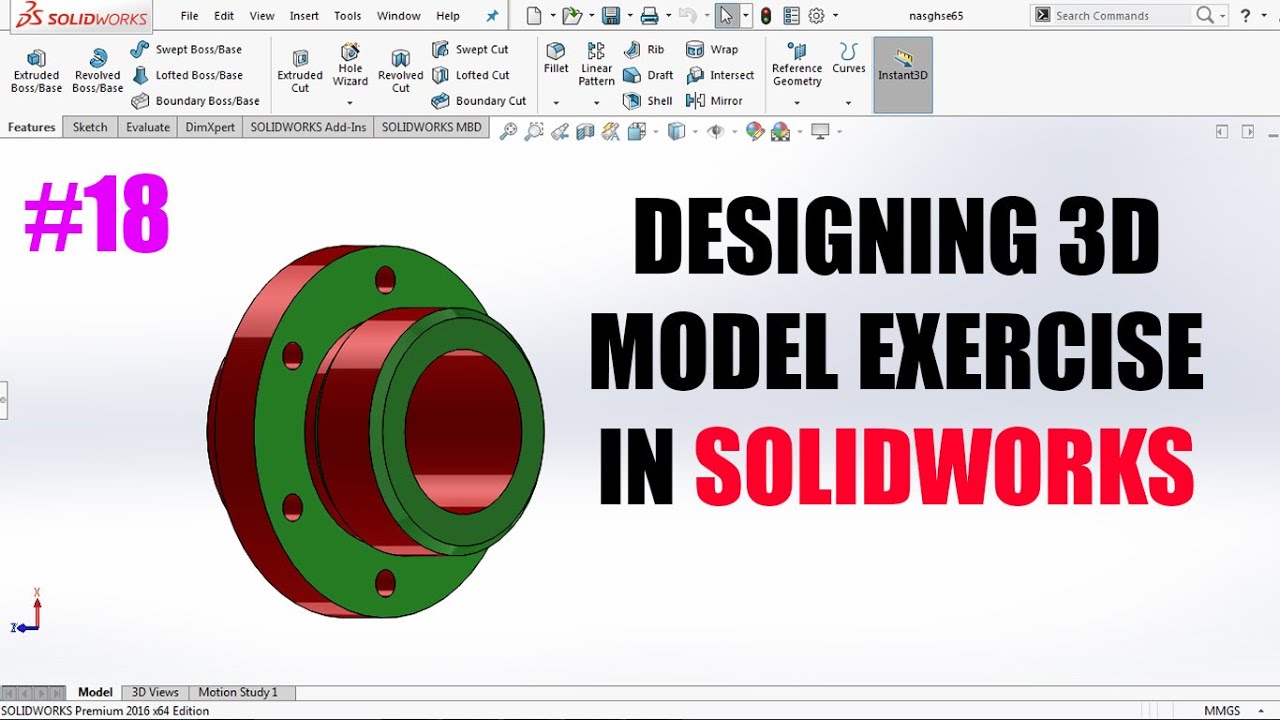
Task: Toggle the Select cursor tool
Action: point(727,15)
